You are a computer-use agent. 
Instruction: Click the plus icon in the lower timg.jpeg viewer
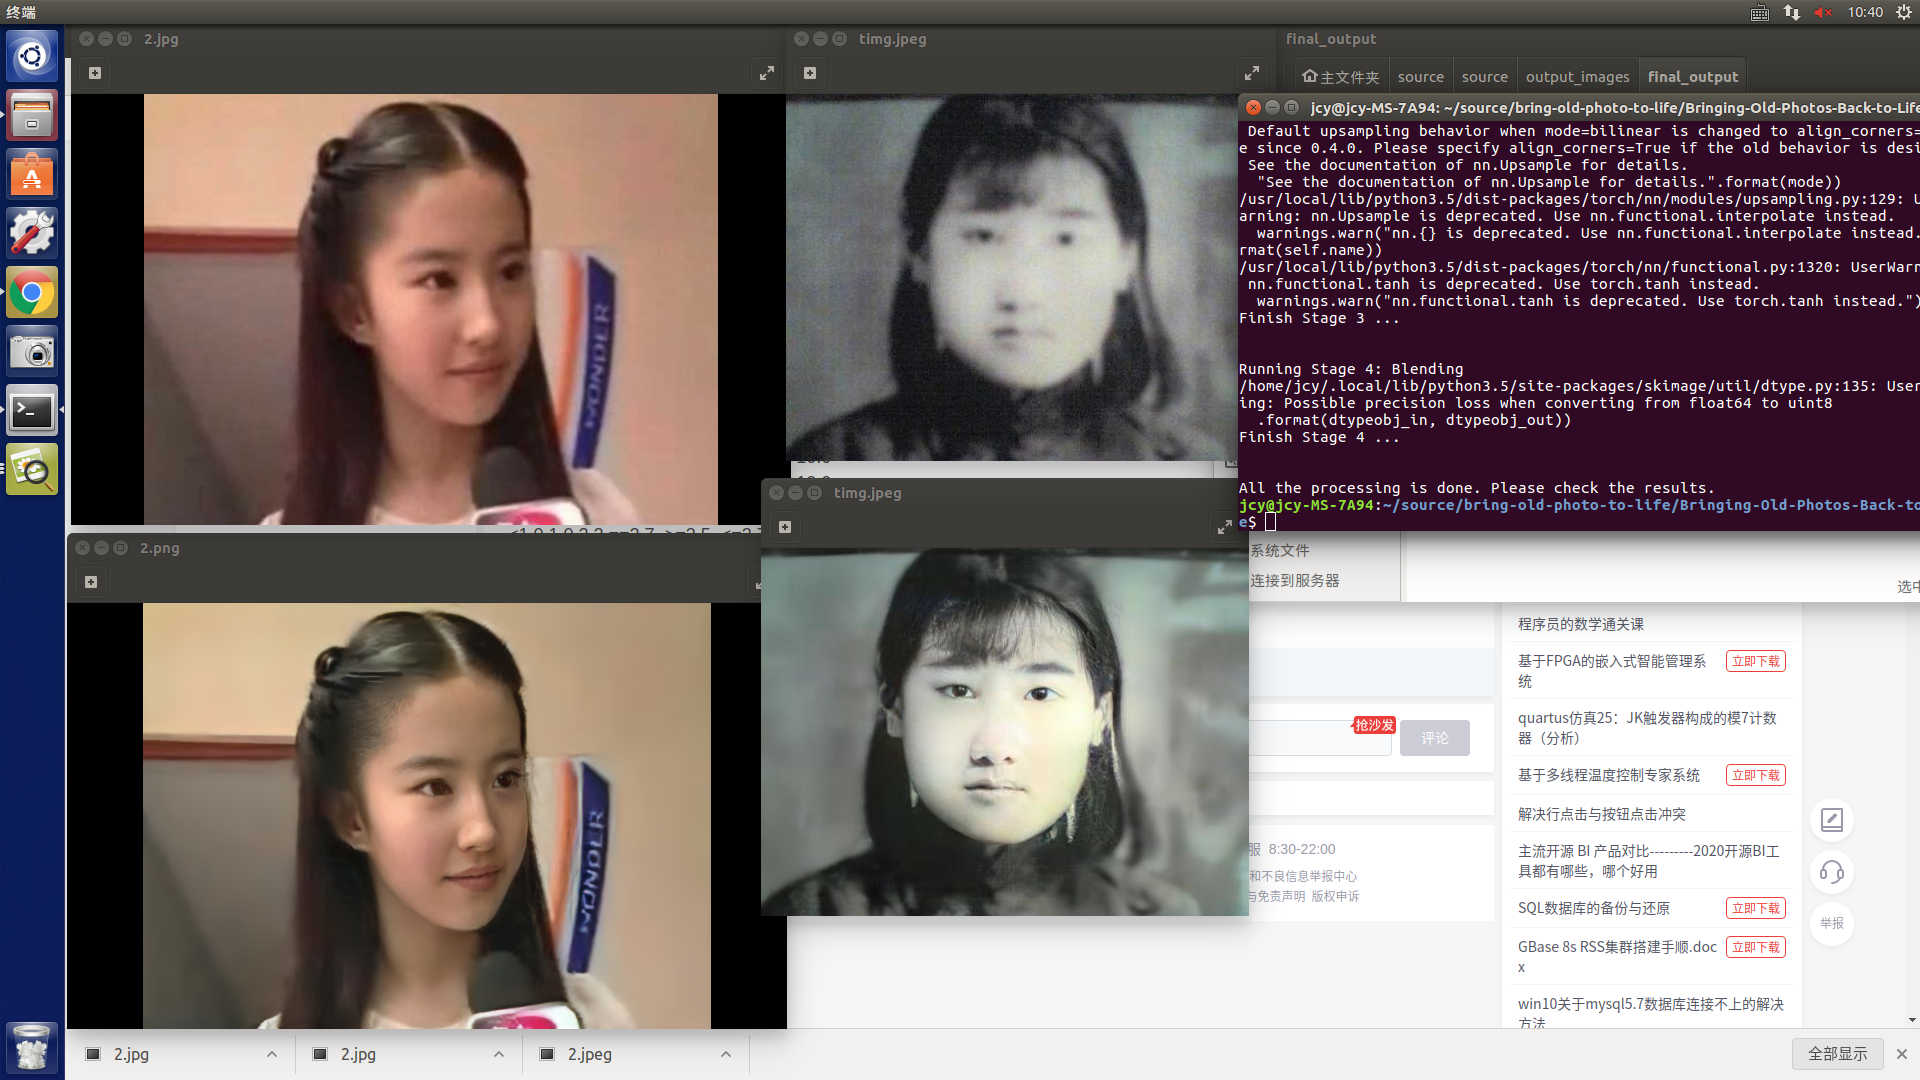785,527
